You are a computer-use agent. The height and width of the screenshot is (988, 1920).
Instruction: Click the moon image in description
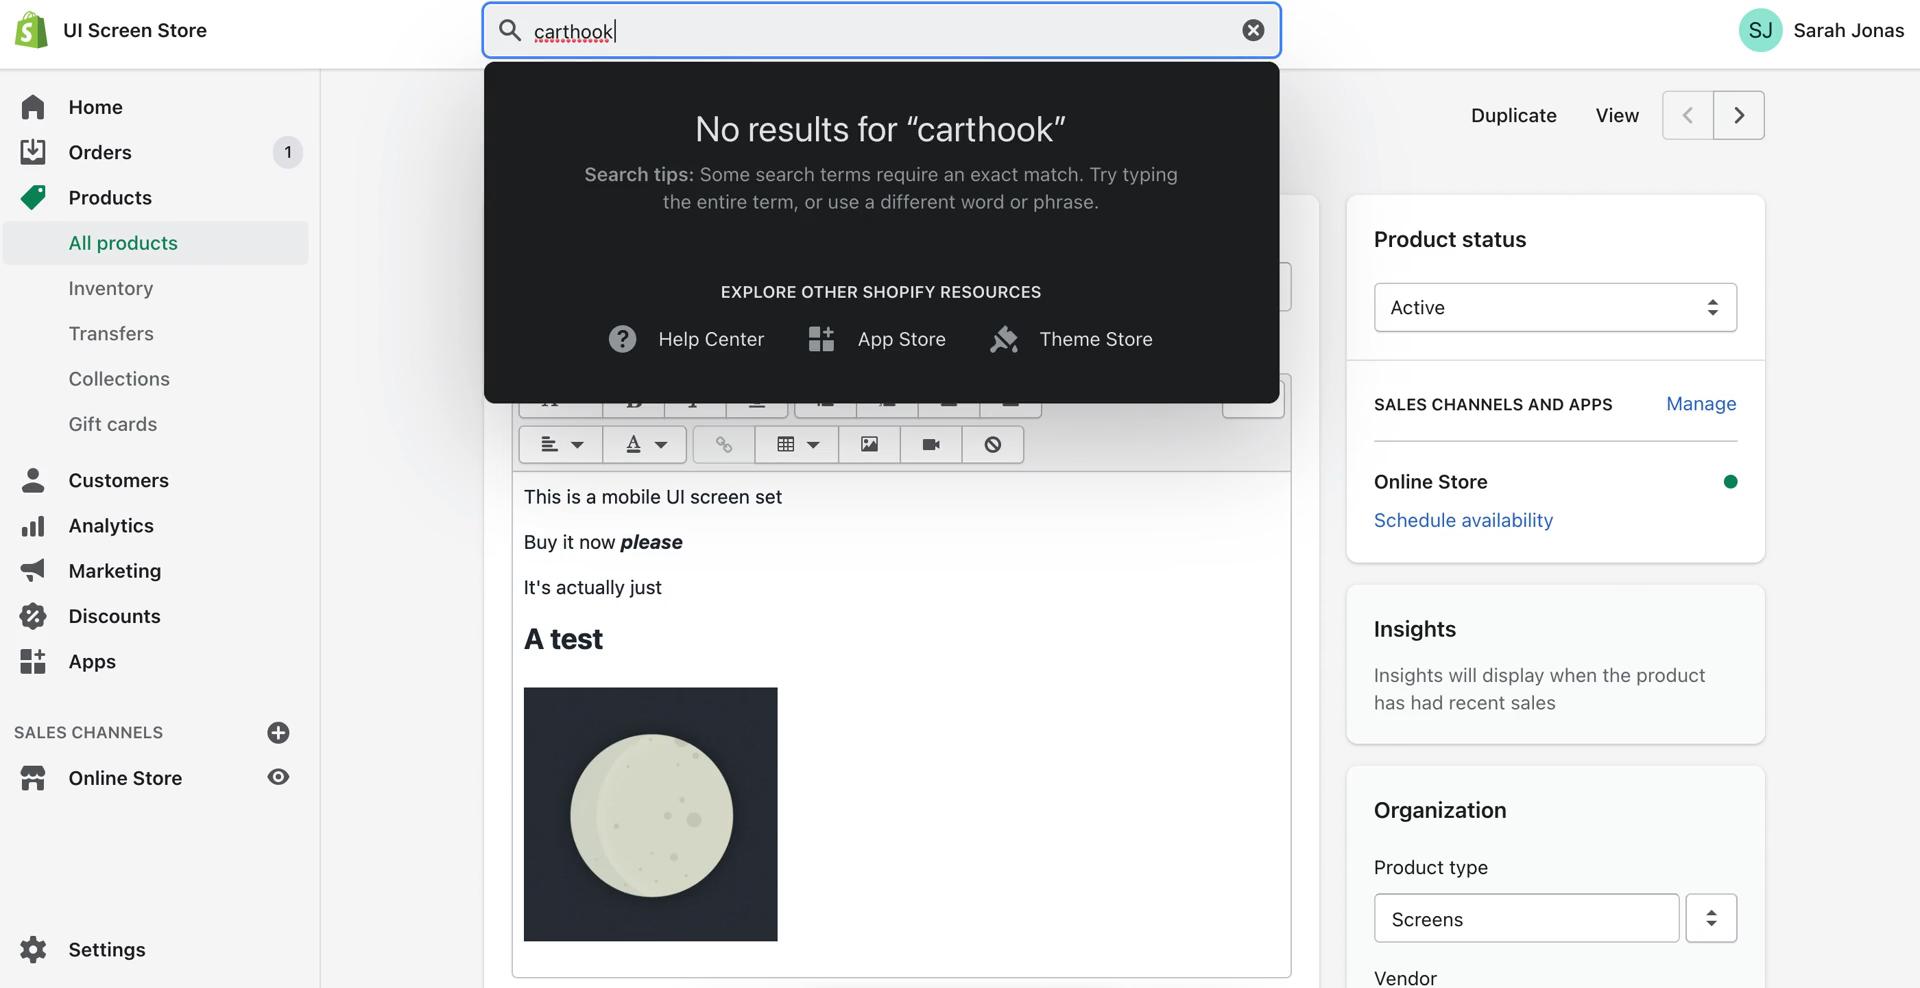(x=651, y=814)
